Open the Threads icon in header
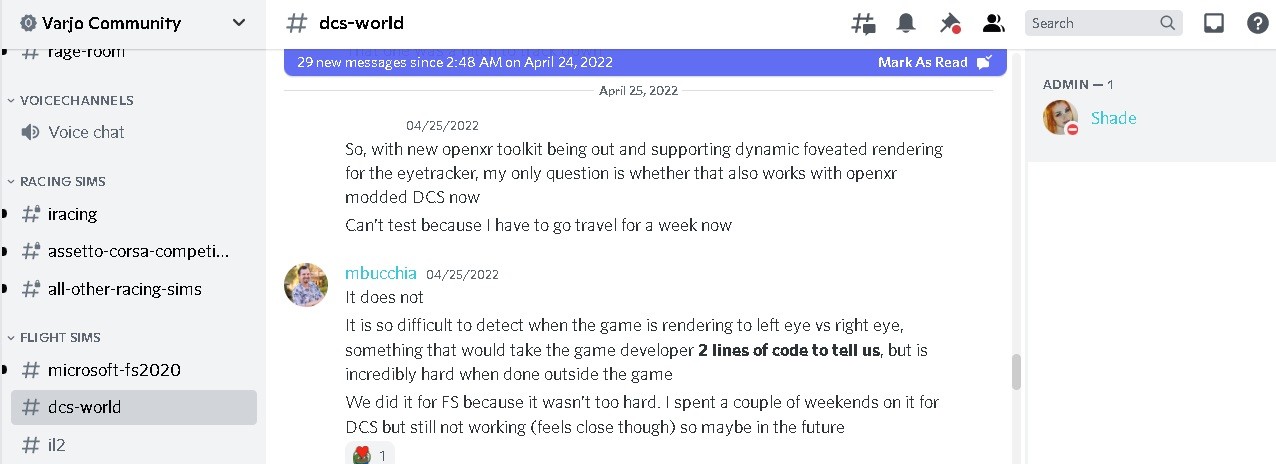This screenshot has width=1276, height=464. click(863, 23)
